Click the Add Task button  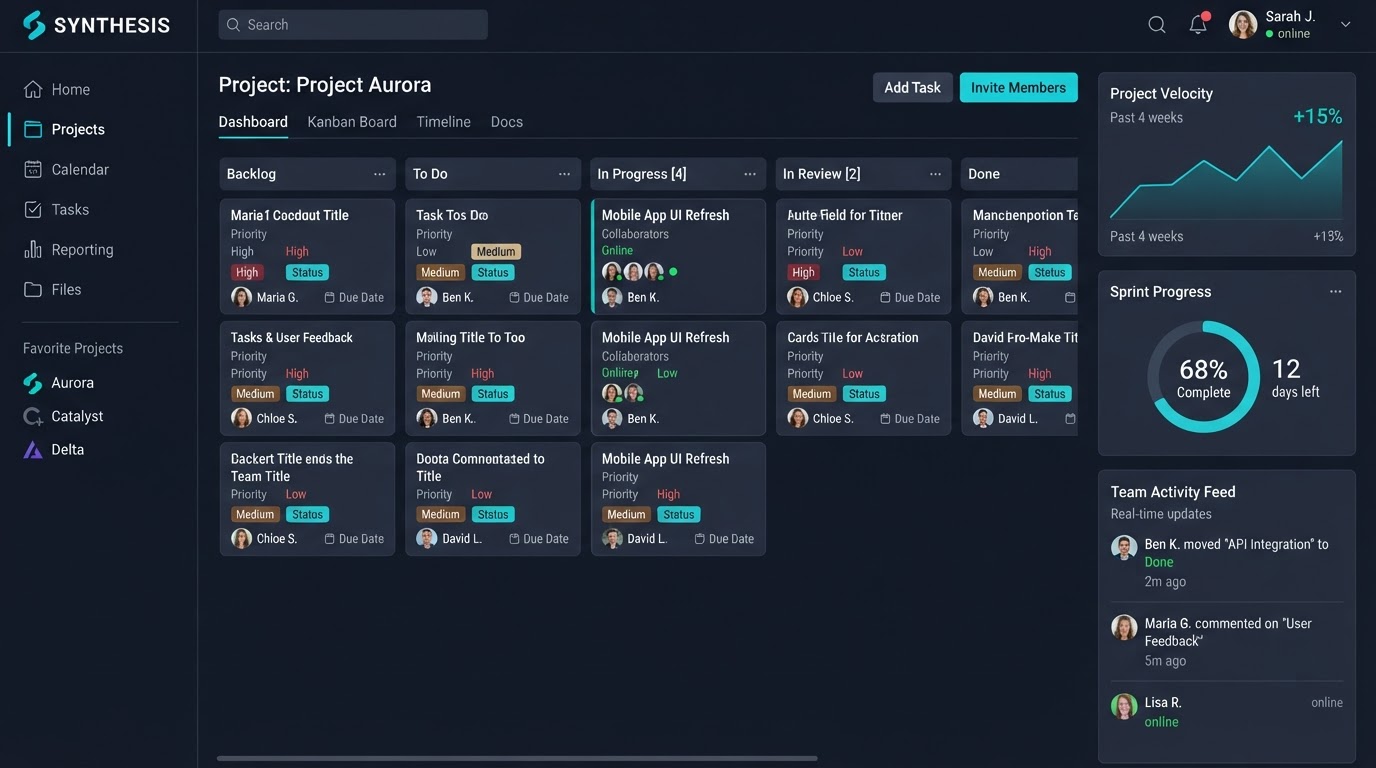click(x=912, y=88)
